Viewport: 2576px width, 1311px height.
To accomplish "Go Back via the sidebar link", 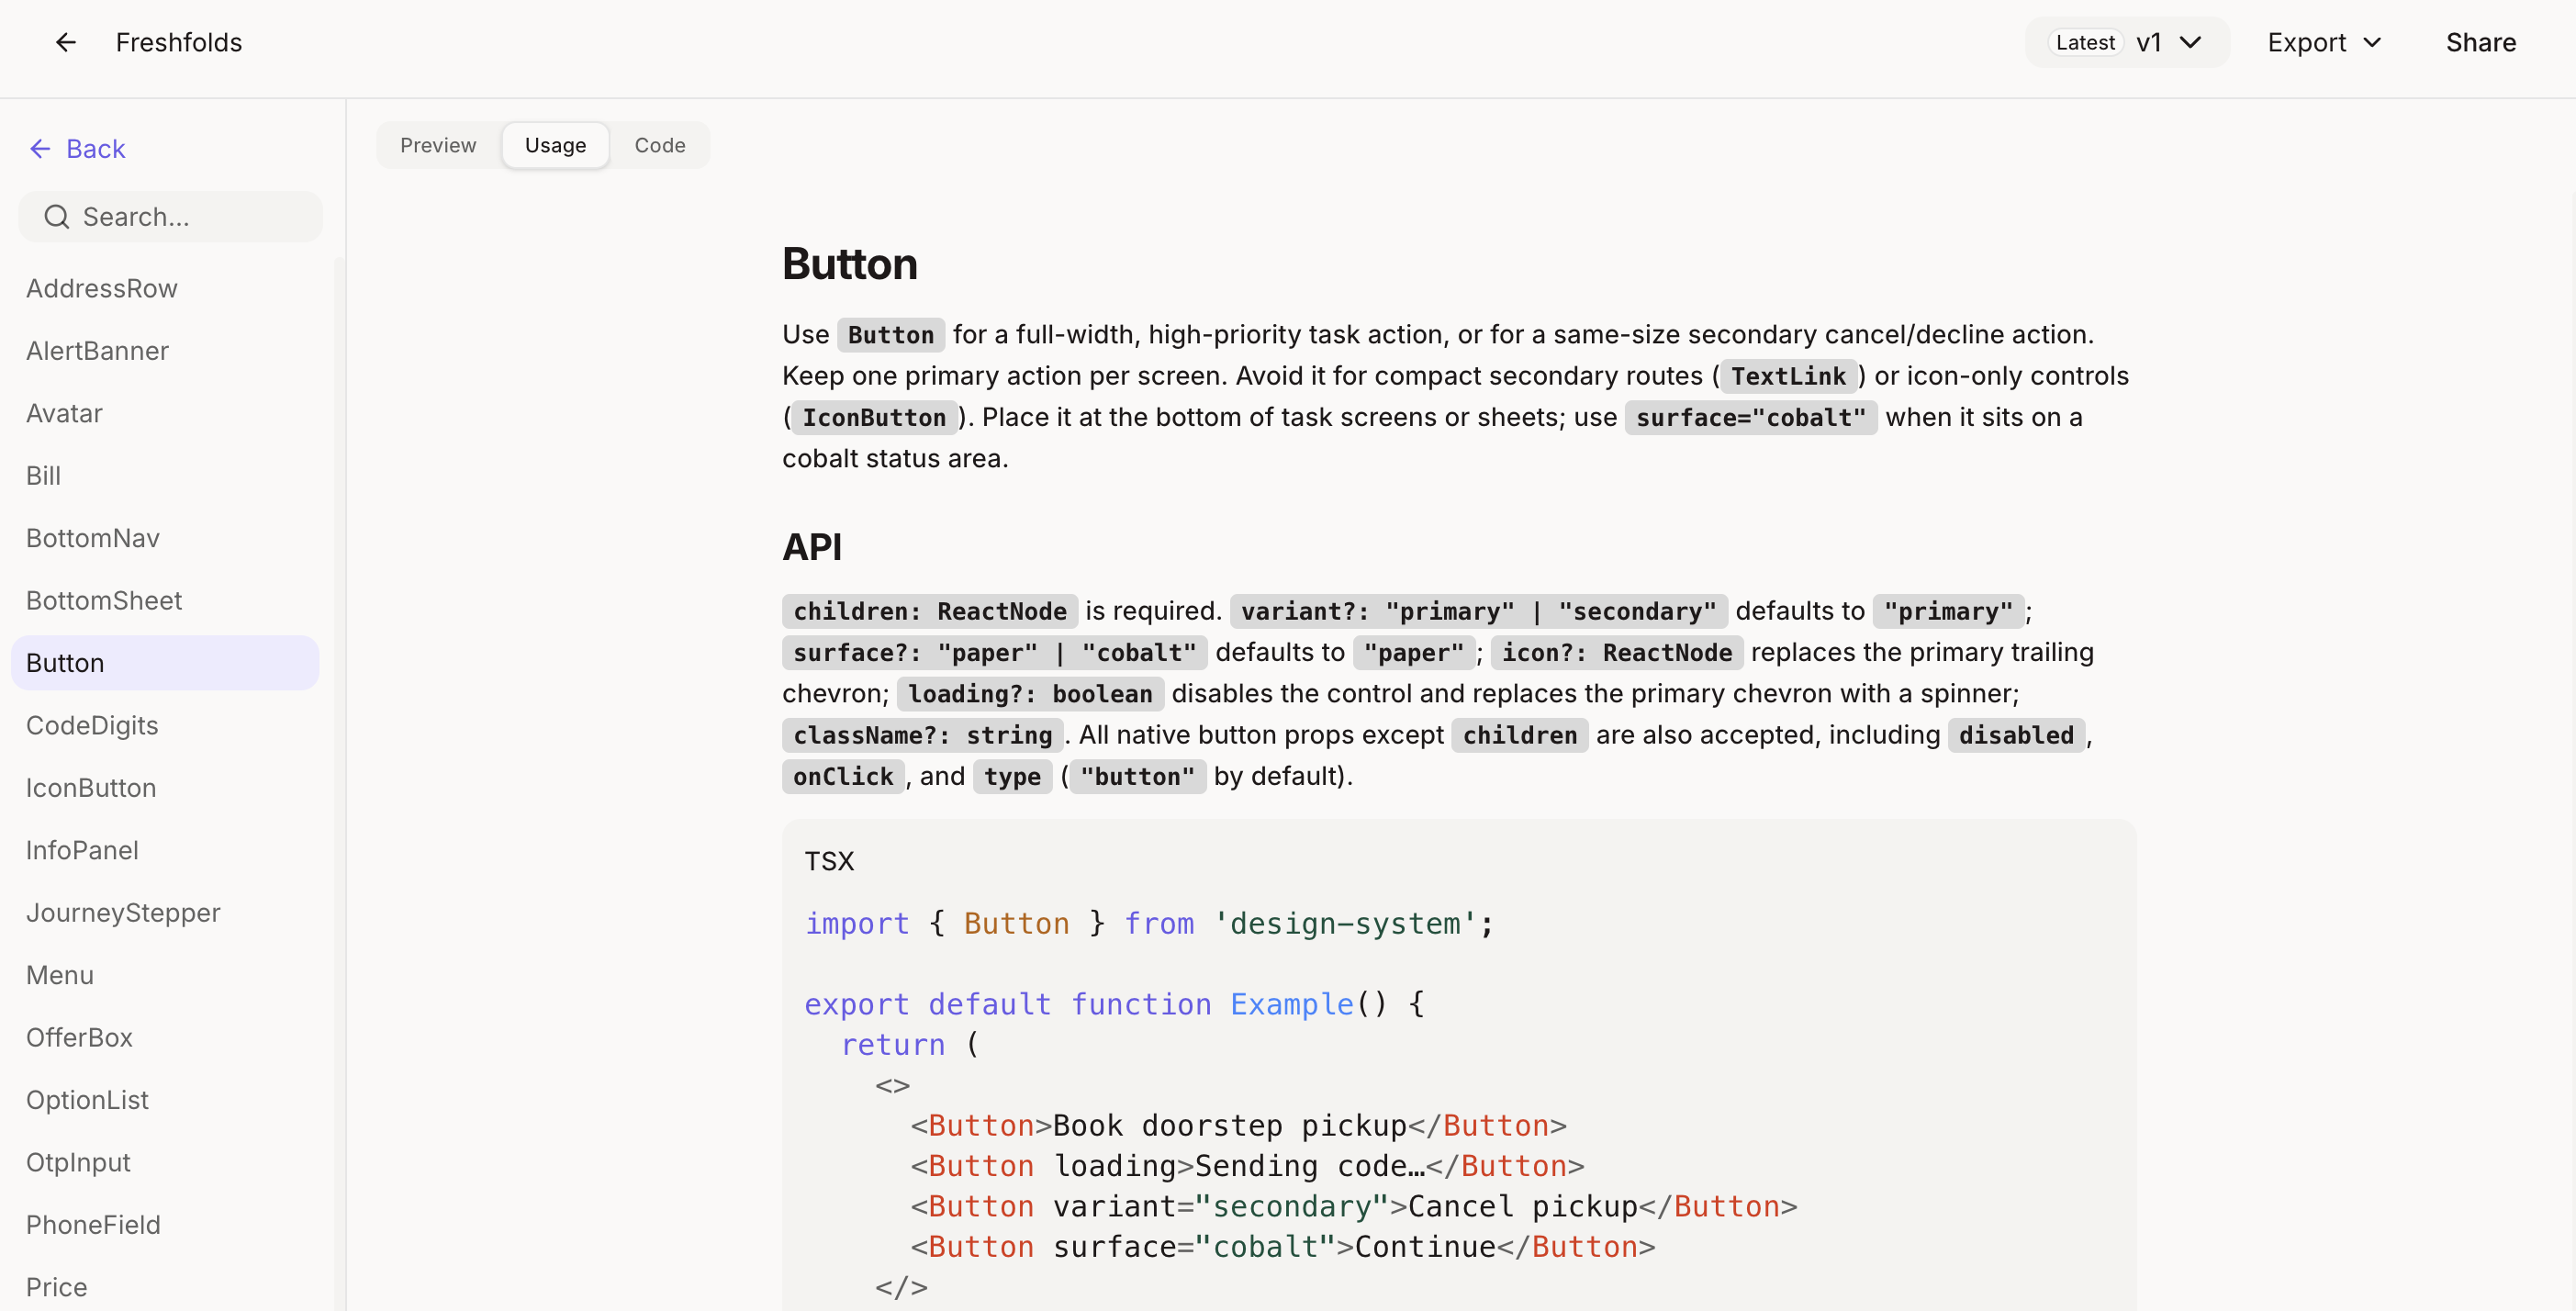I will pyautogui.click(x=77, y=149).
